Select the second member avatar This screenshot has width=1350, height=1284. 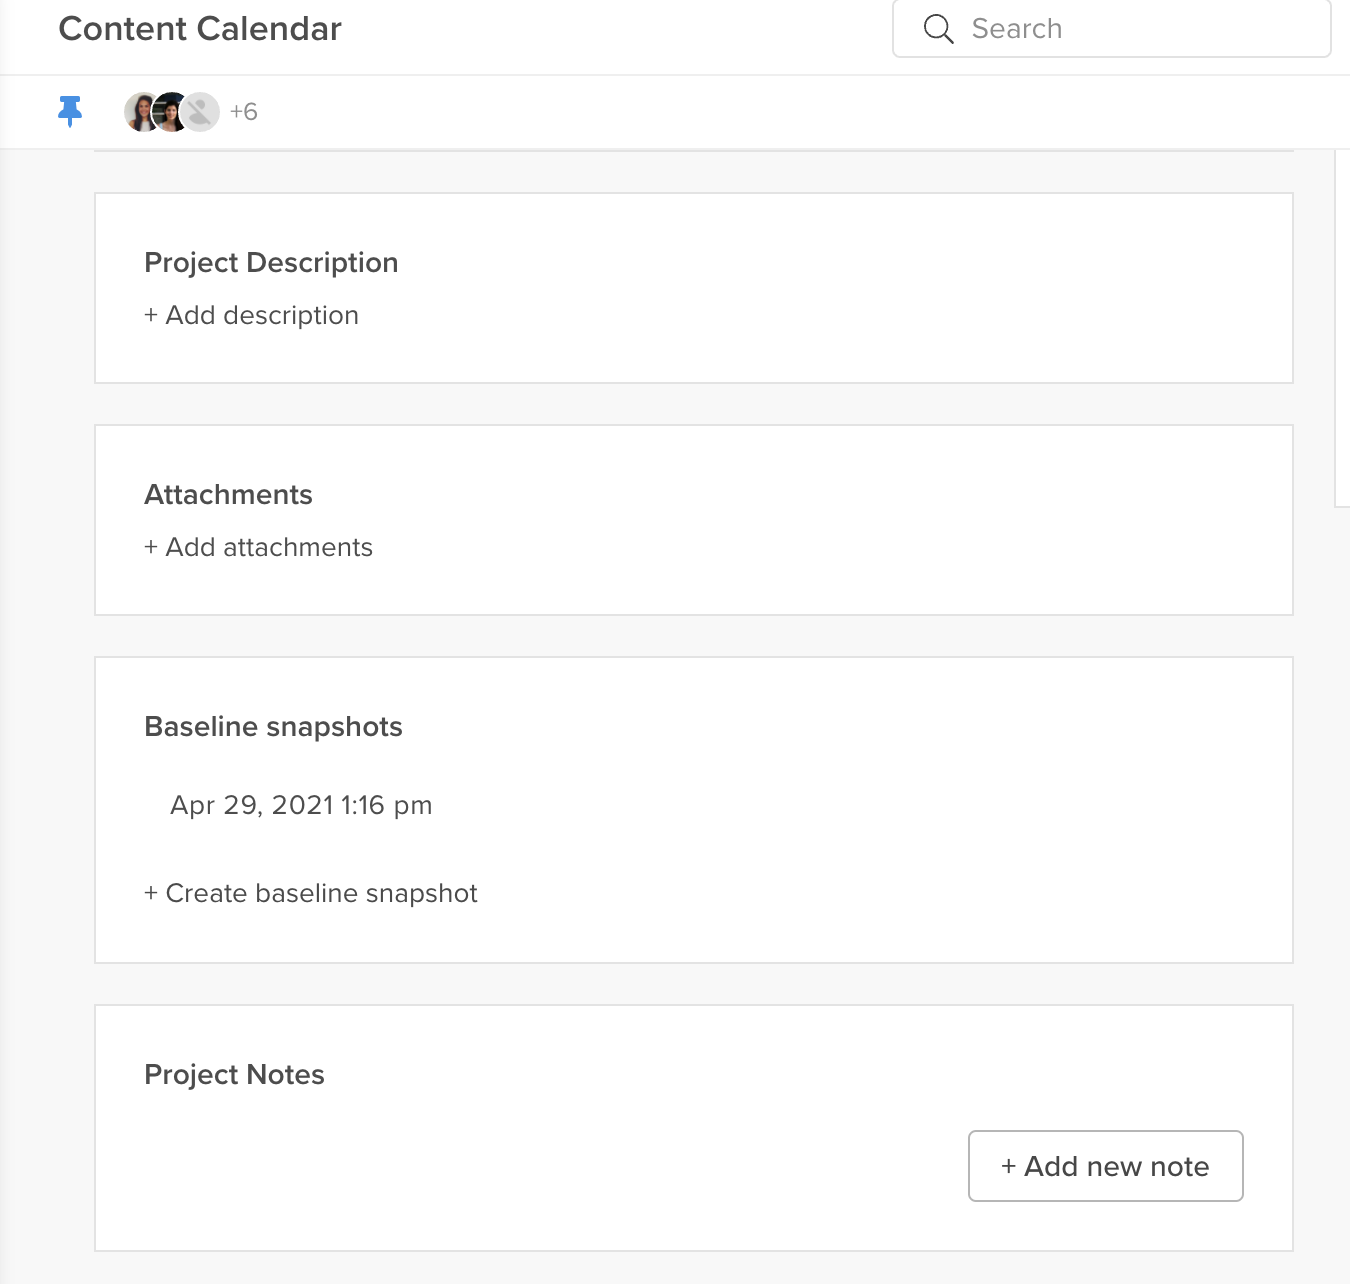click(x=171, y=112)
